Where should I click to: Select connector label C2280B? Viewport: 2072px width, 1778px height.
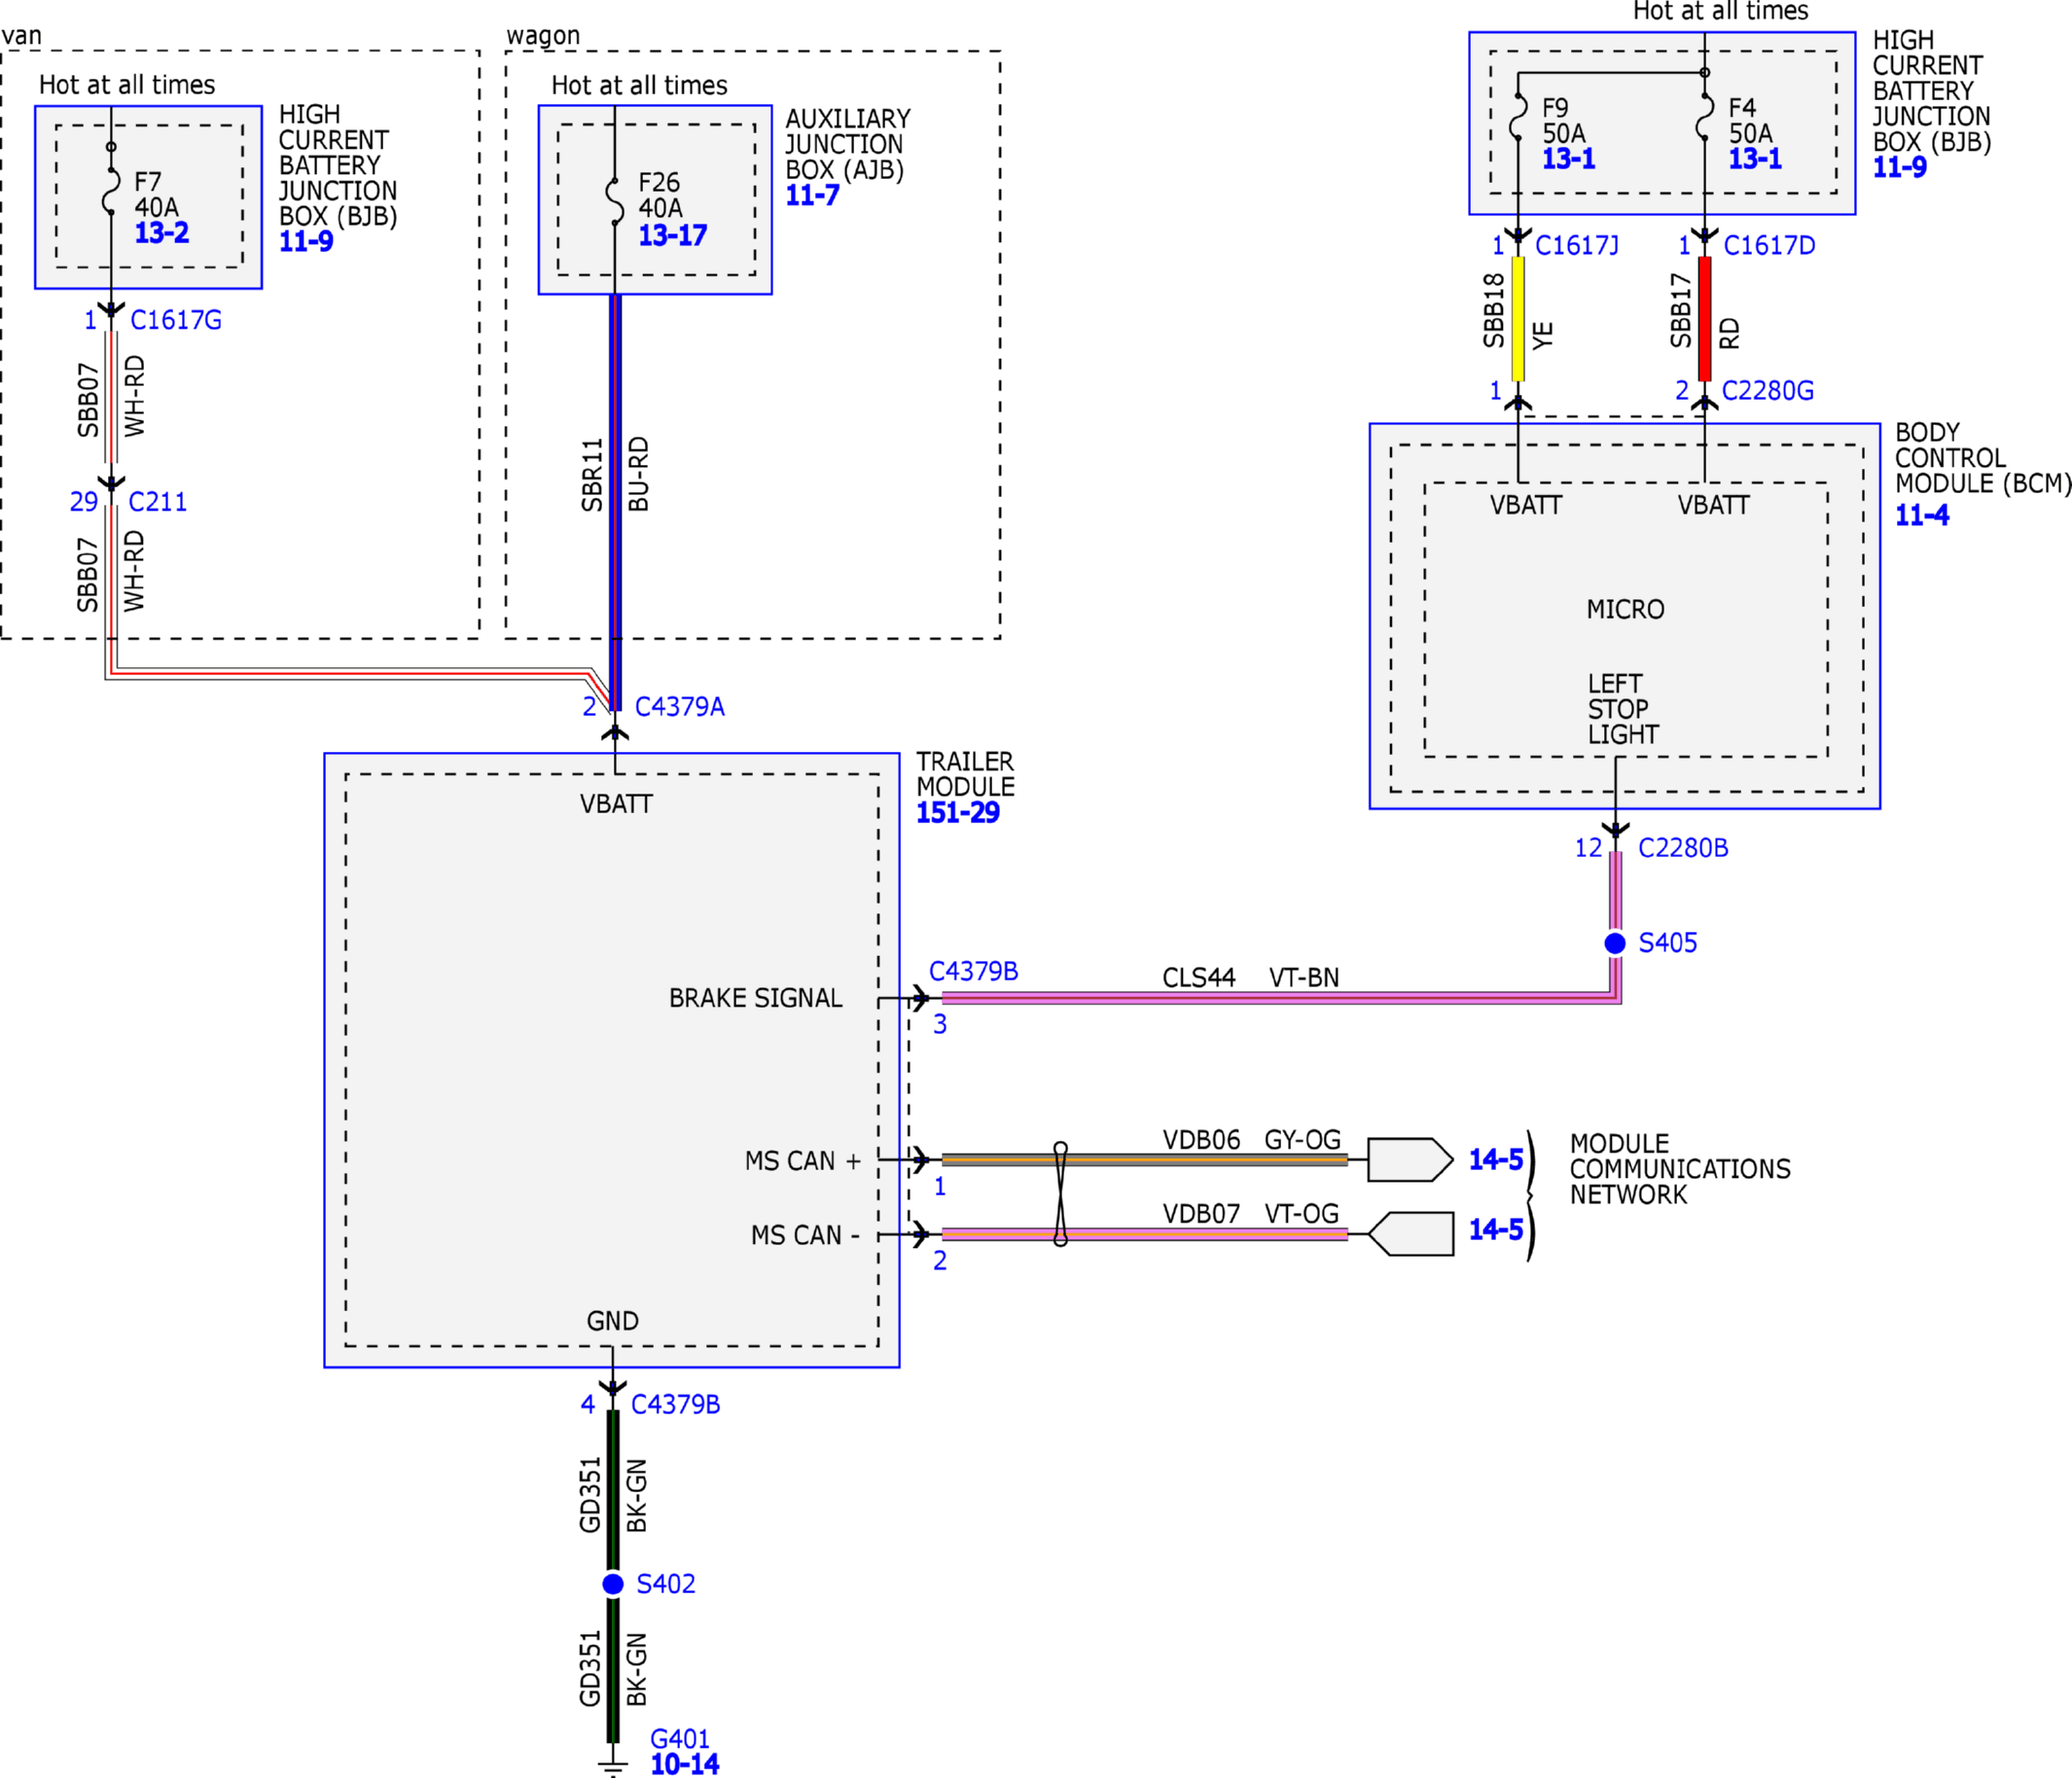click(x=1683, y=848)
